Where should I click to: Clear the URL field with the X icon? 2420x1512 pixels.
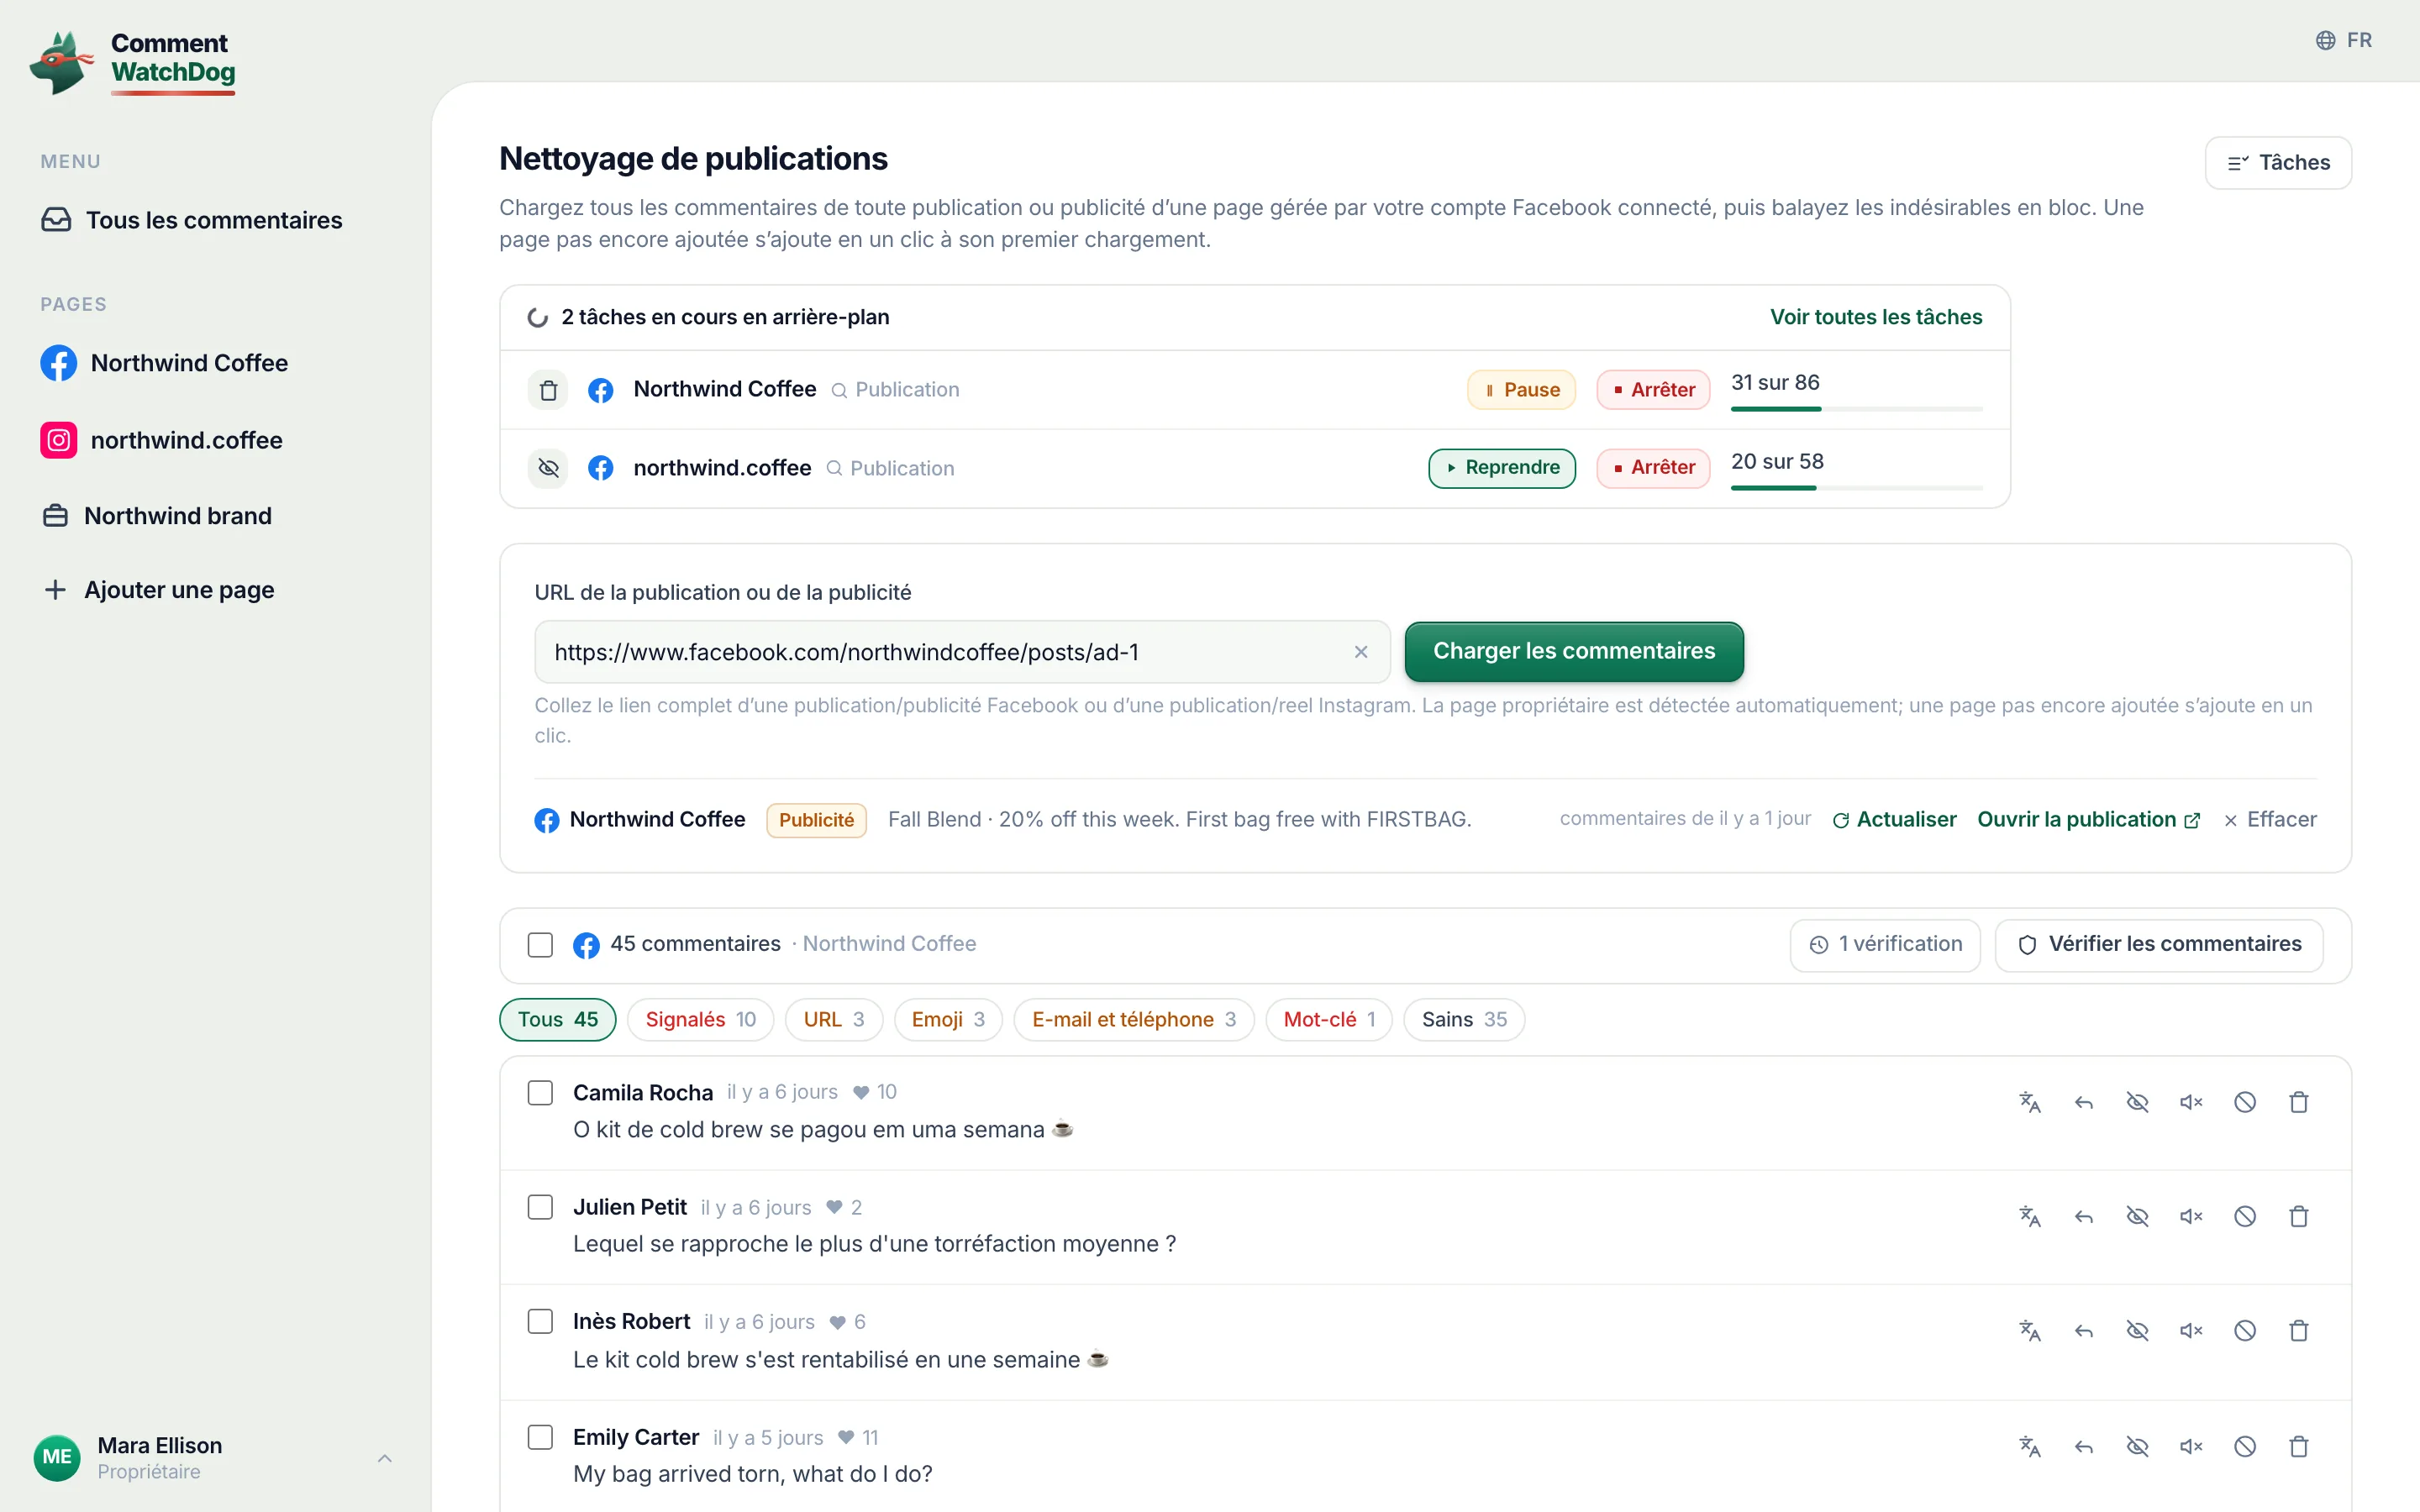point(1360,652)
